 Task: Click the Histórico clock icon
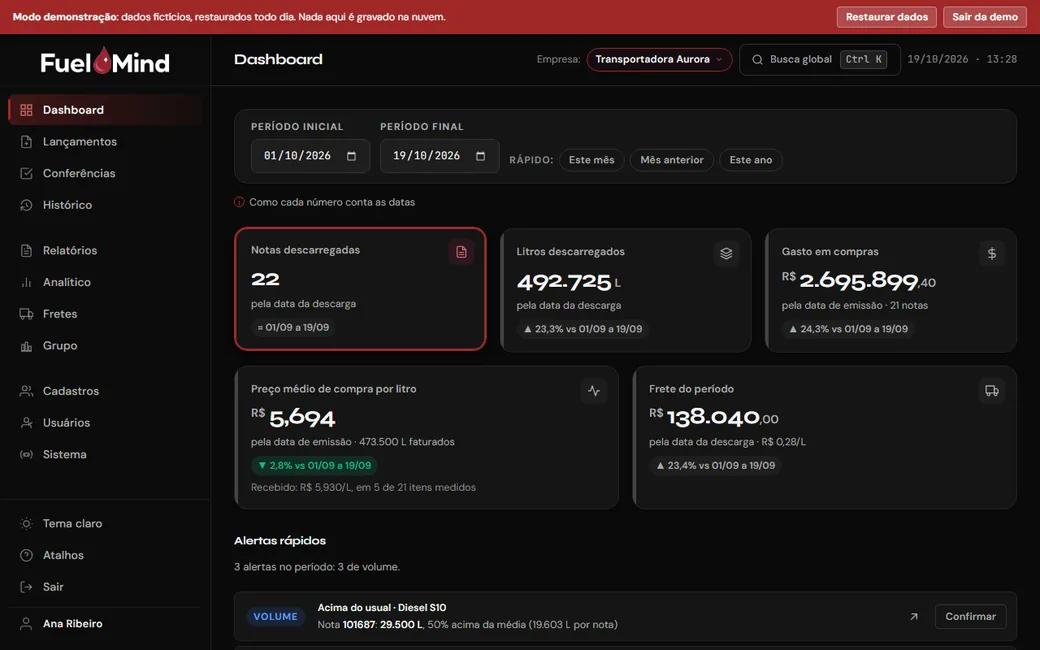pos(27,206)
